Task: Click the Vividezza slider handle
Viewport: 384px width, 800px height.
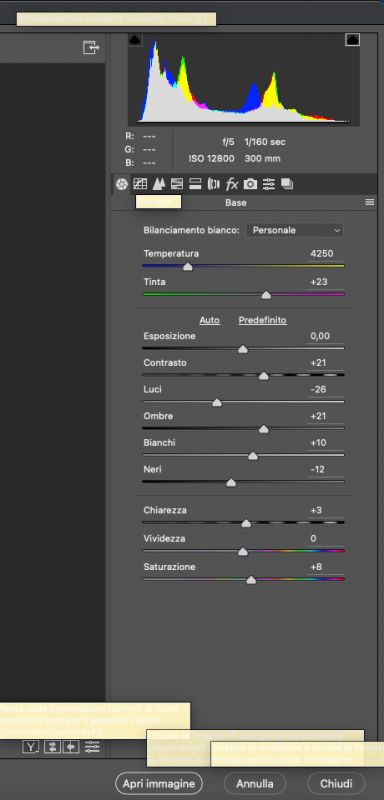Action: pos(243,552)
